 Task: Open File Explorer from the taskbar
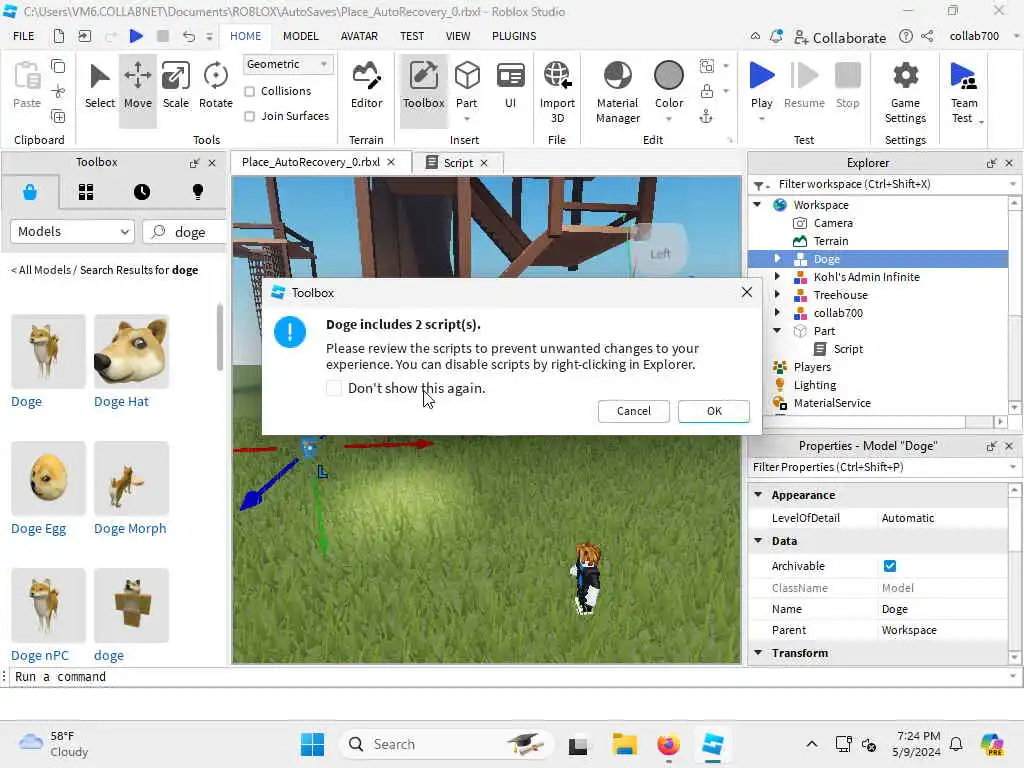pyautogui.click(x=624, y=744)
